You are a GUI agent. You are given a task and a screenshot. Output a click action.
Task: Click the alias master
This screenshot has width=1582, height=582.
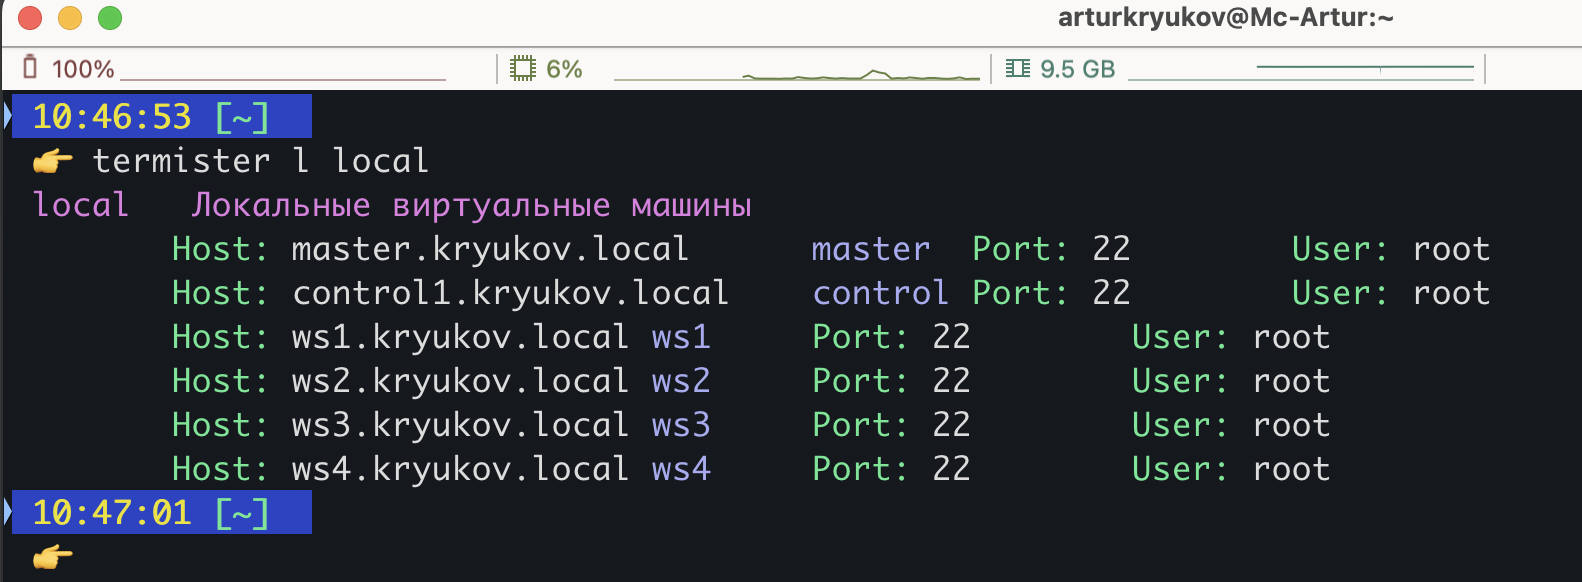(871, 249)
